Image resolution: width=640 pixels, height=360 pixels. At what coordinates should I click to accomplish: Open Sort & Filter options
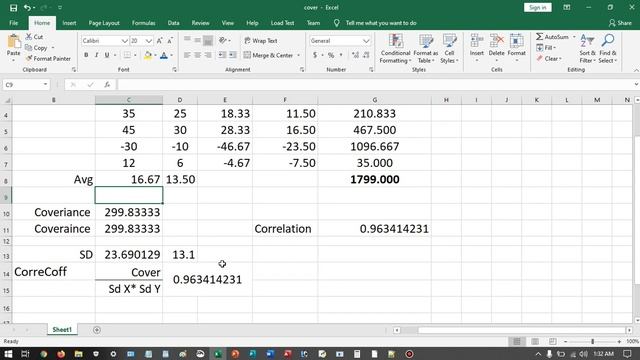click(587, 49)
